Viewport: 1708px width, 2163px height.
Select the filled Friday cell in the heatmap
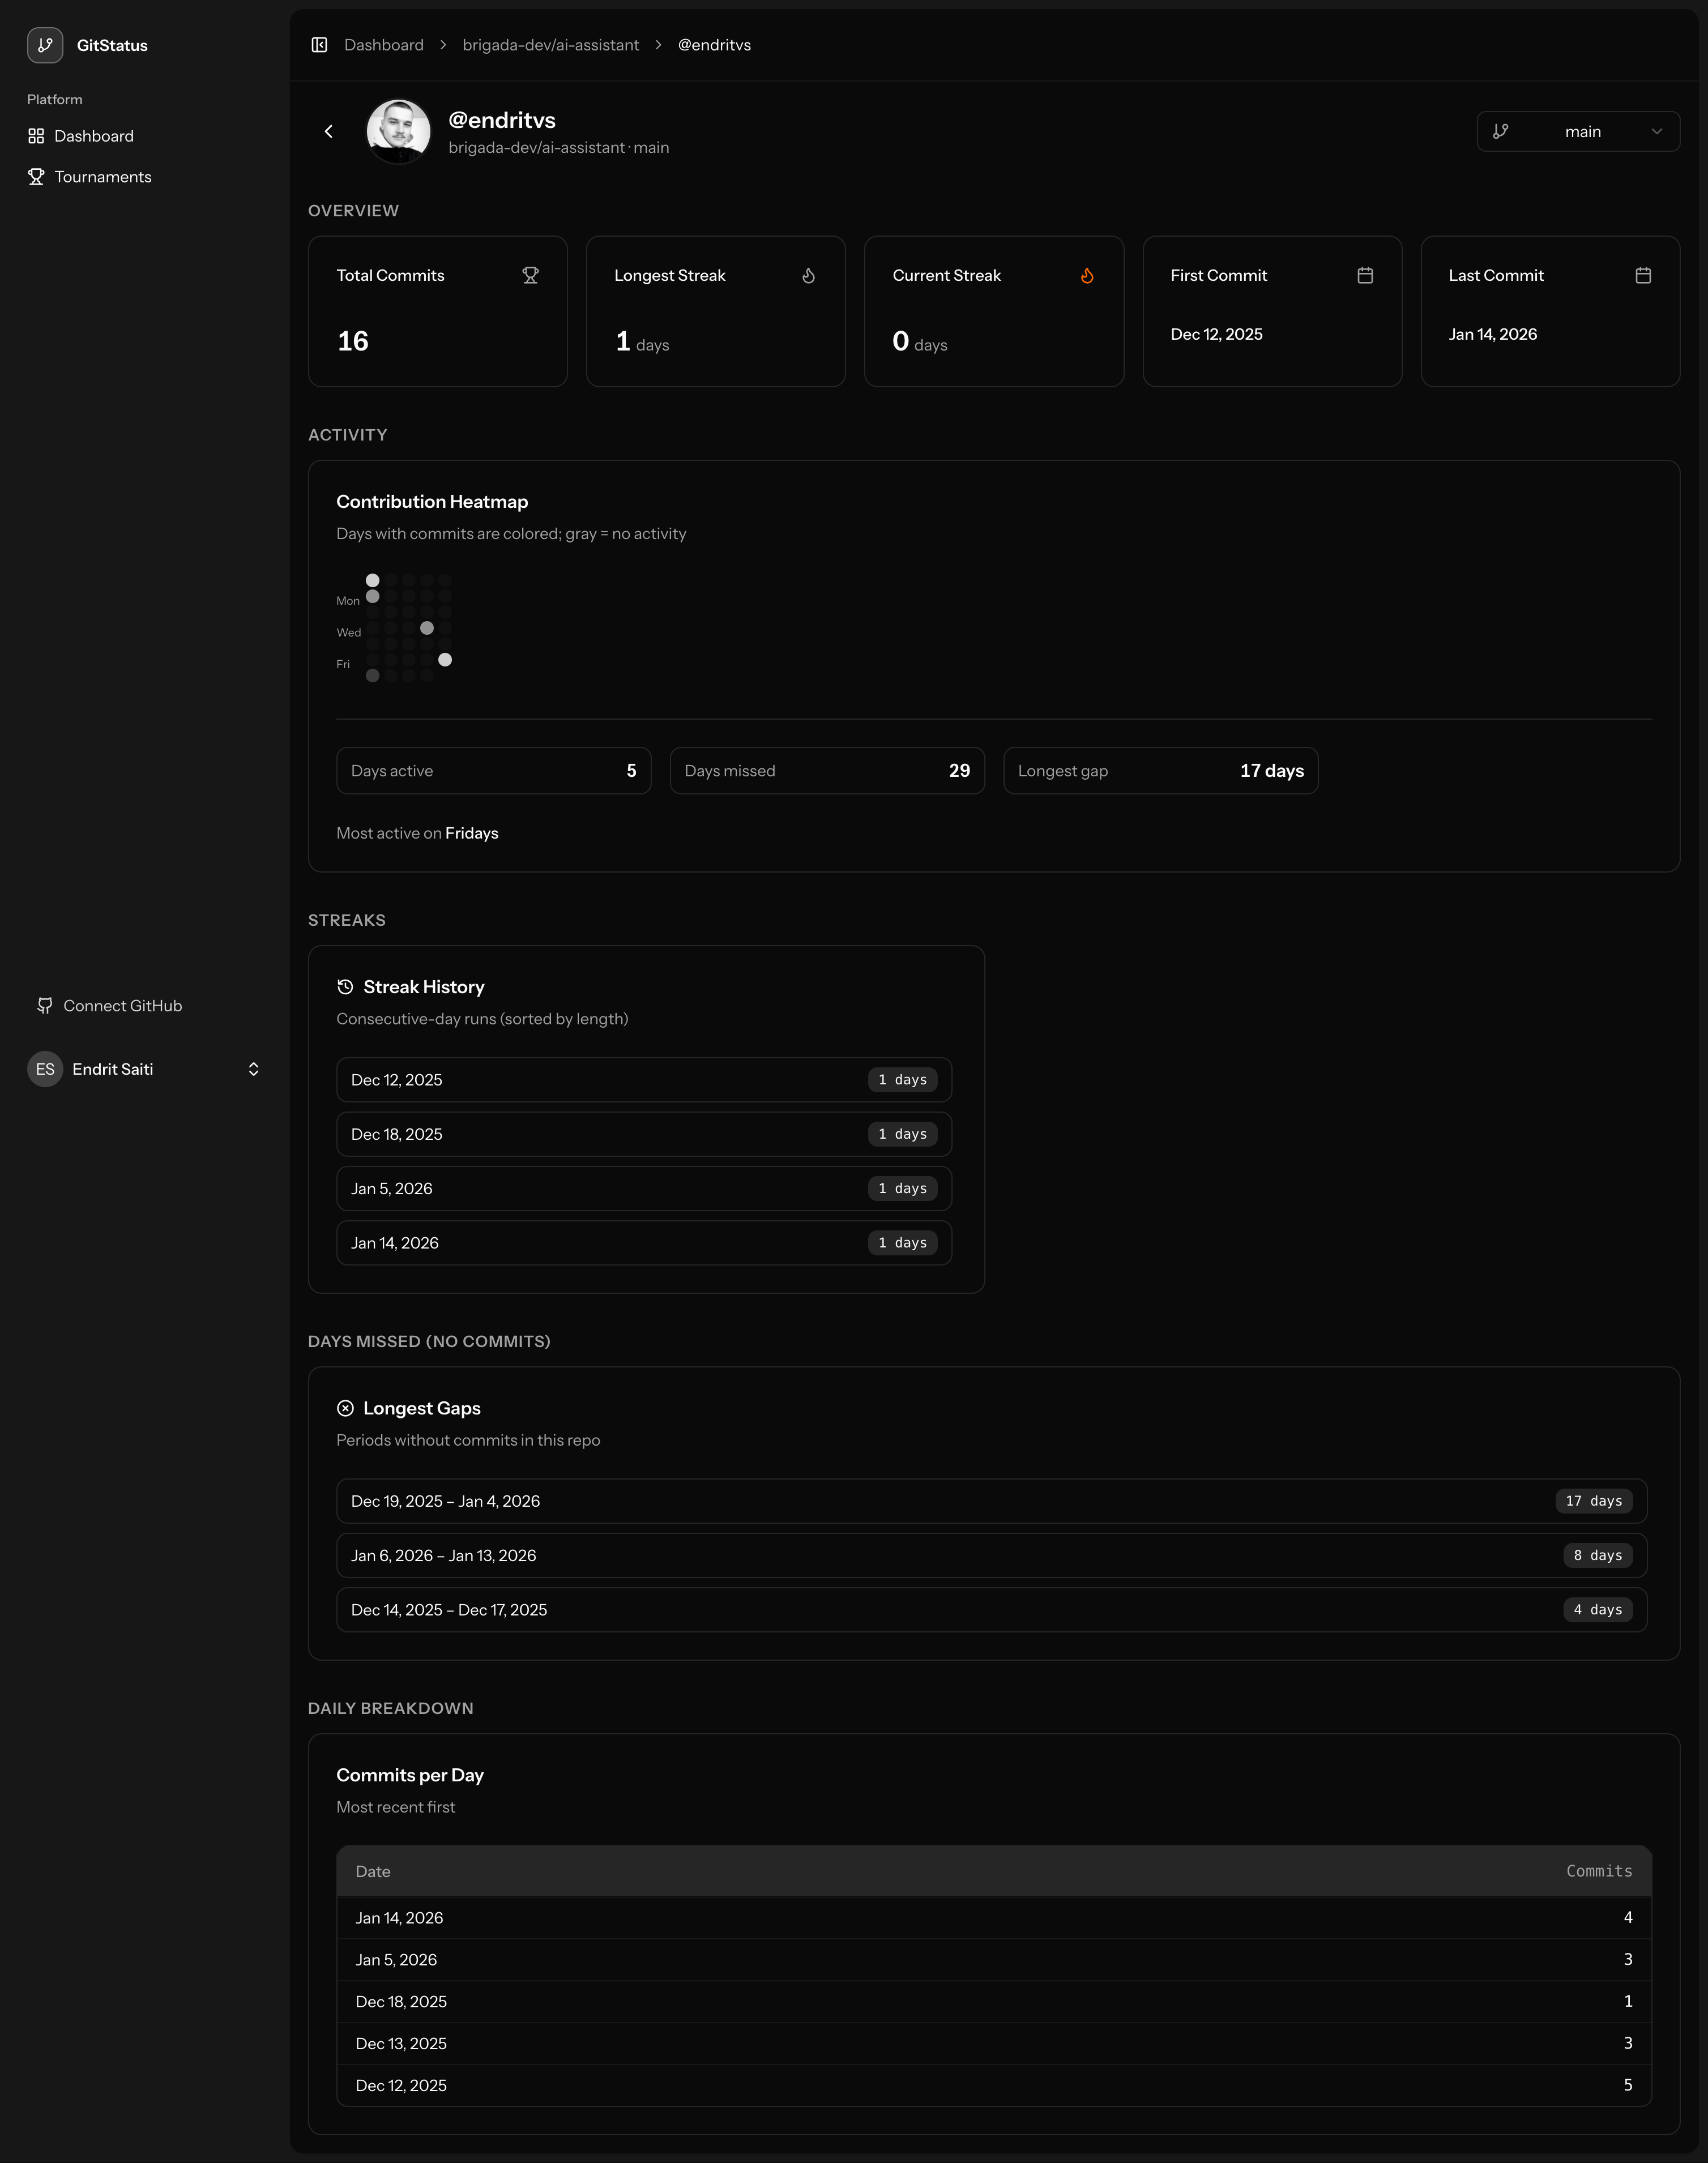pyautogui.click(x=445, y=659)
